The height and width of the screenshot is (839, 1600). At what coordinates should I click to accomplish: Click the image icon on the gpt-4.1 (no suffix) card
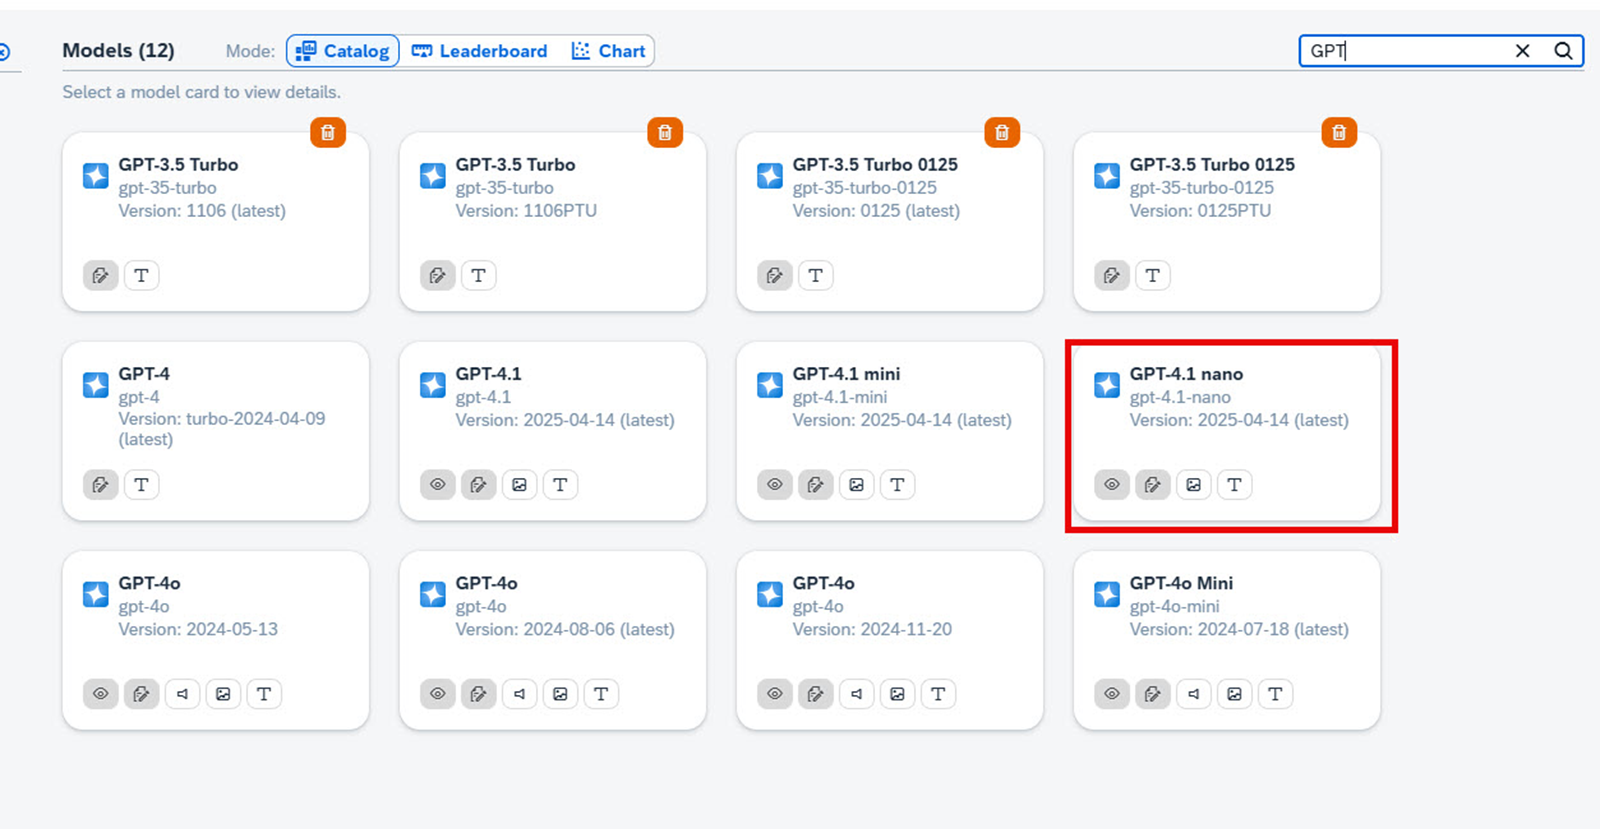[x=519, y=485]
